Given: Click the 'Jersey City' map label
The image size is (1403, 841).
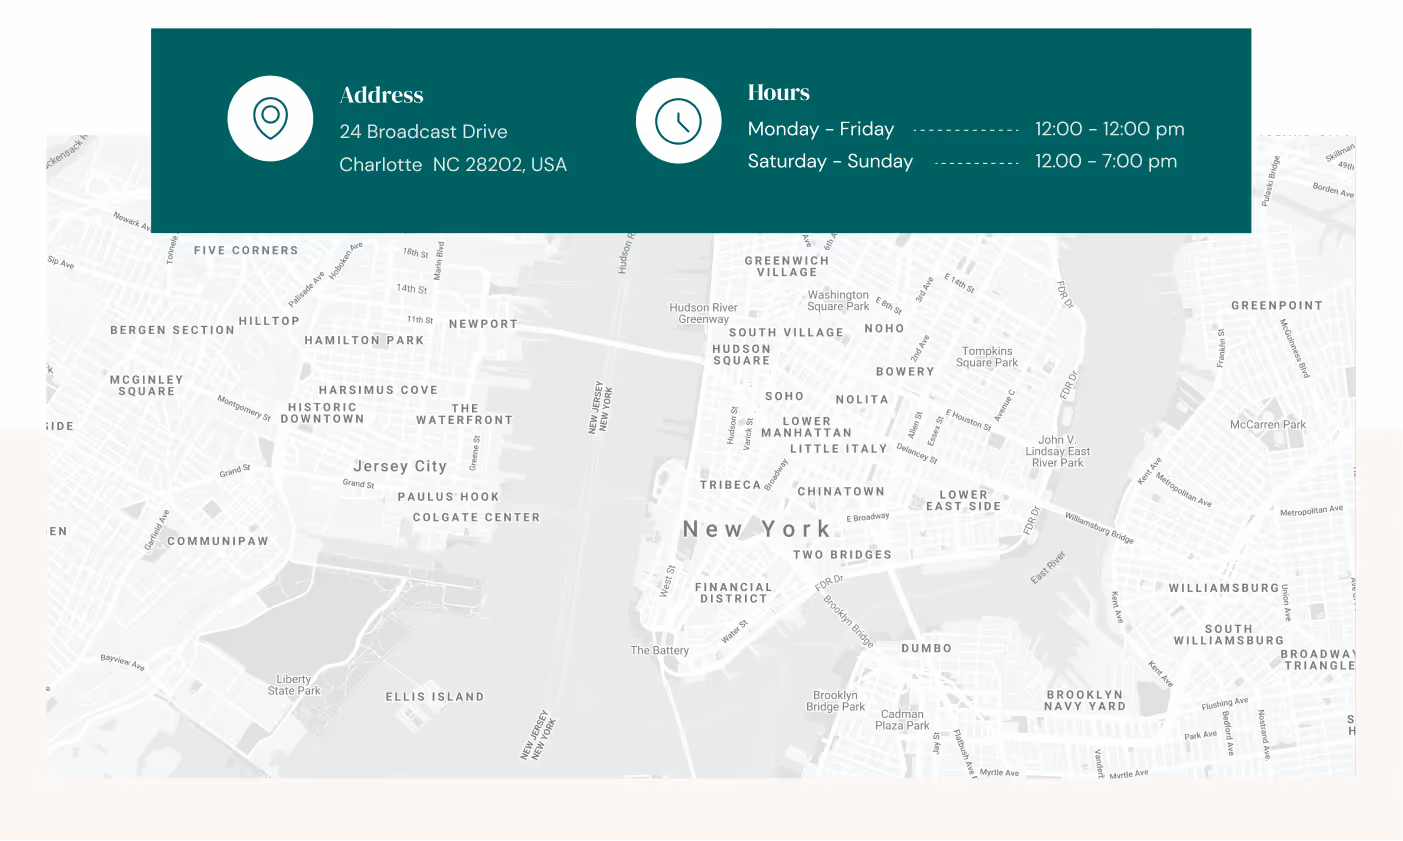Looking at the screenshot, I should click(x=400, y=466).
